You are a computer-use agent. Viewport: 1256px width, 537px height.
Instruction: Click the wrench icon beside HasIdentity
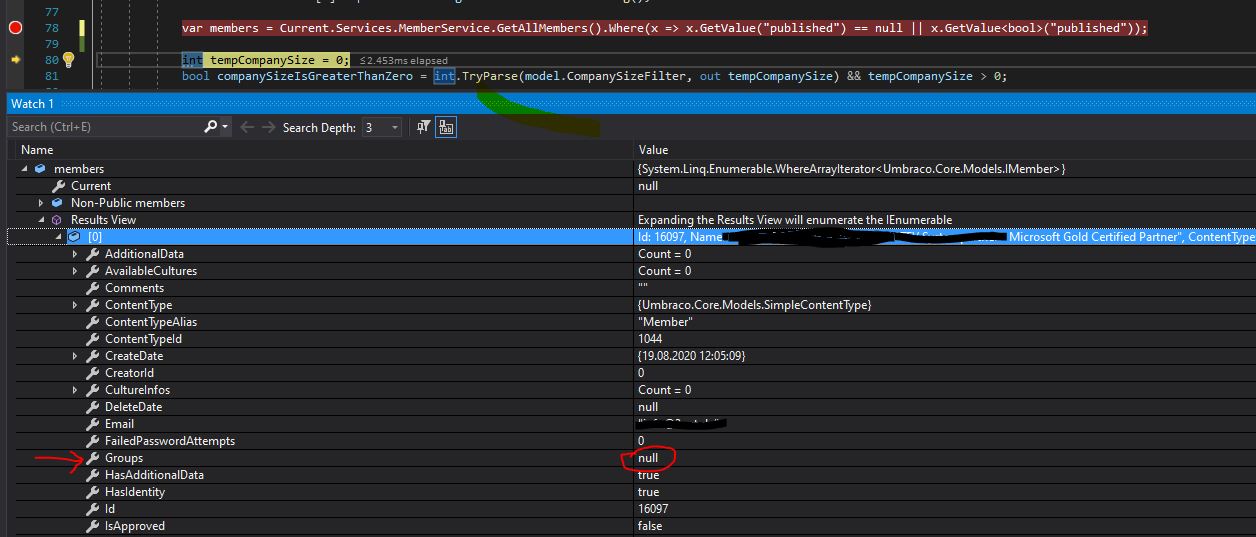92,492
